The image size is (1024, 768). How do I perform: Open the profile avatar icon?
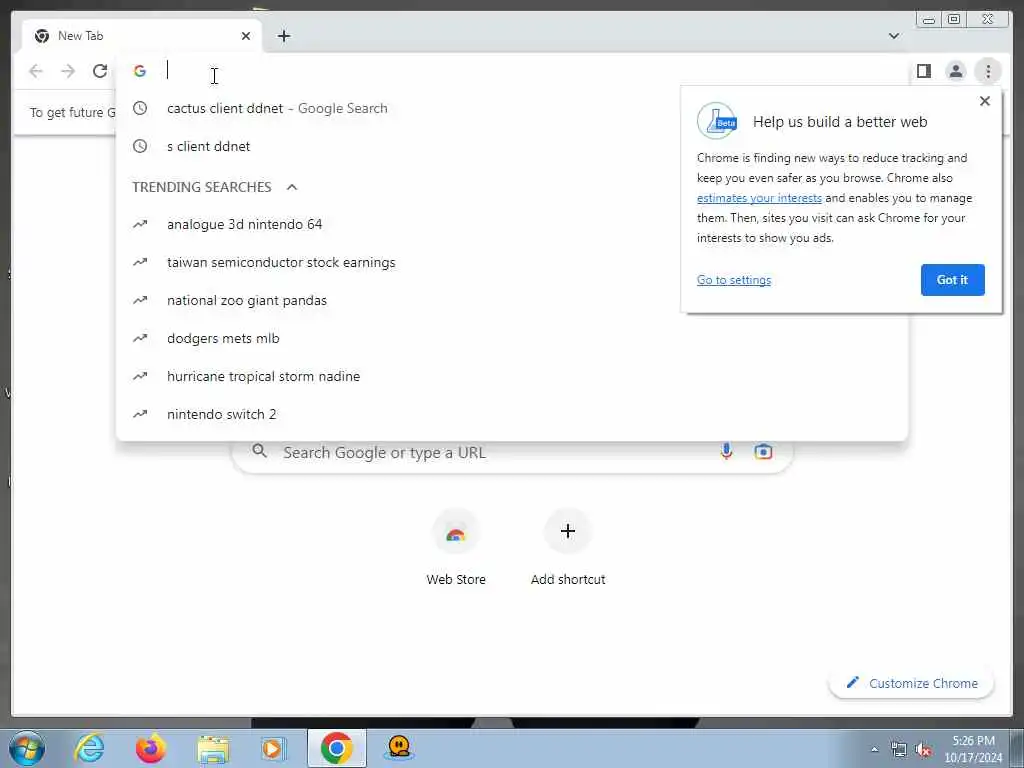pyautogui.click(x=955, y=71)
